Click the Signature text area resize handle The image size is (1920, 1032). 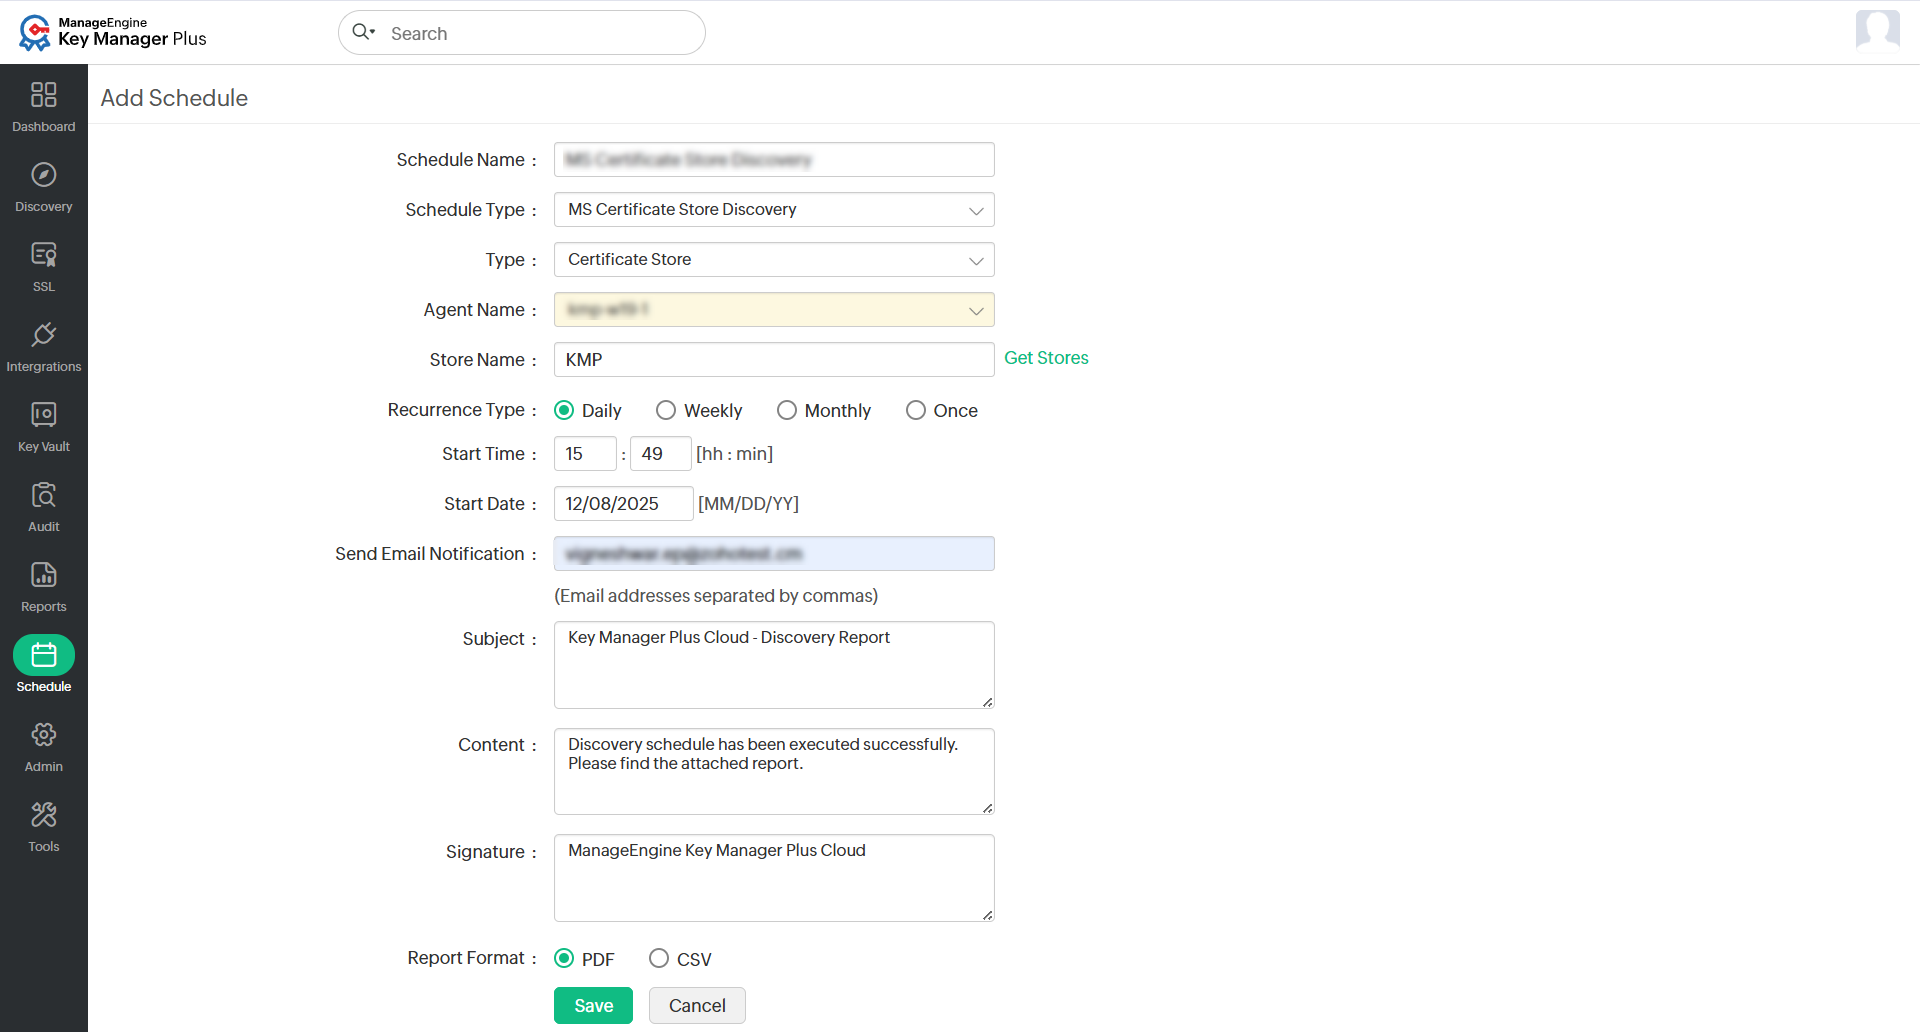tap(987, 915)
